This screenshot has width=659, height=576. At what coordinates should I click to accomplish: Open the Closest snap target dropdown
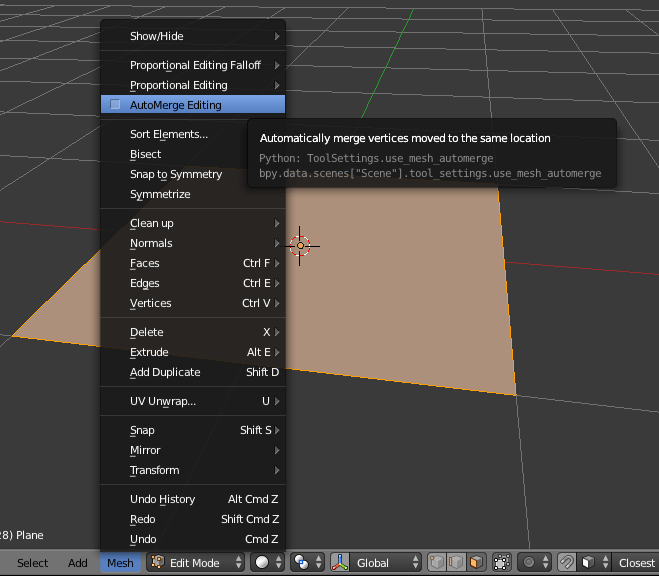(x=635, y=562)
